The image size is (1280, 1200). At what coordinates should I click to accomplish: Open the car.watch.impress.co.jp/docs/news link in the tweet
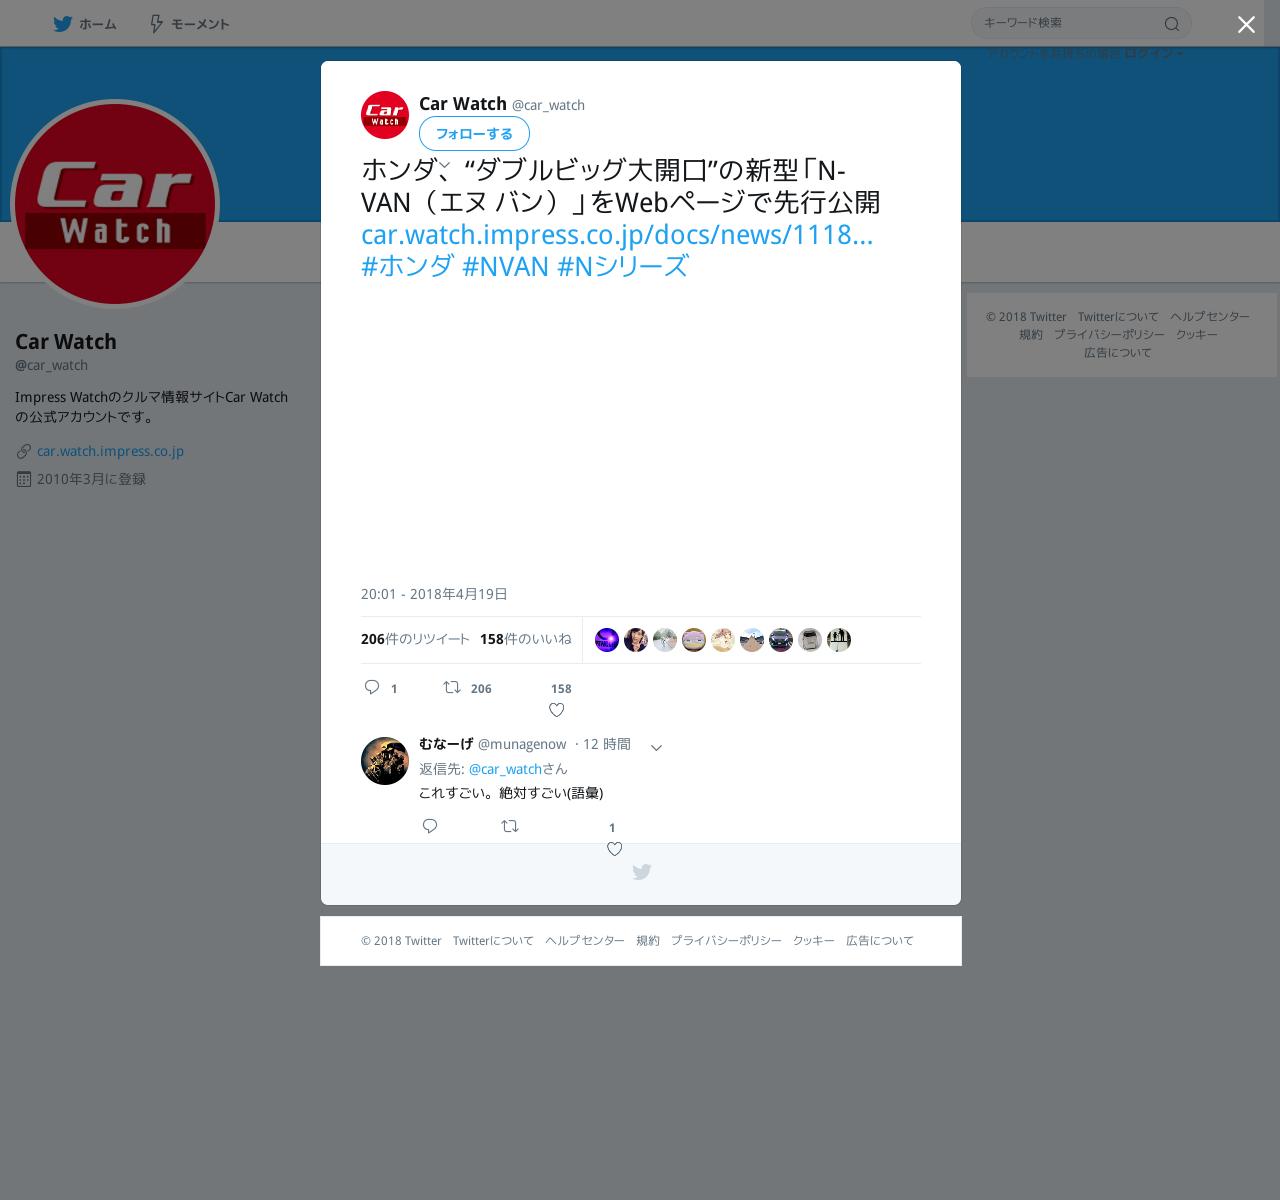[x=617, y=234]
